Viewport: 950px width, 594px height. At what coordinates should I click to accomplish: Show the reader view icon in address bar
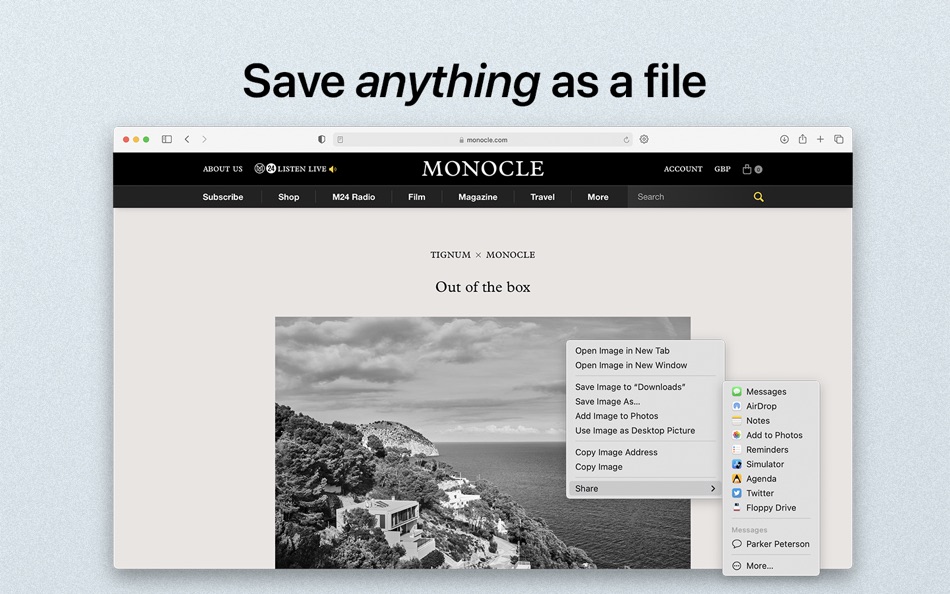pyautogui.click(x=340, y=139)
